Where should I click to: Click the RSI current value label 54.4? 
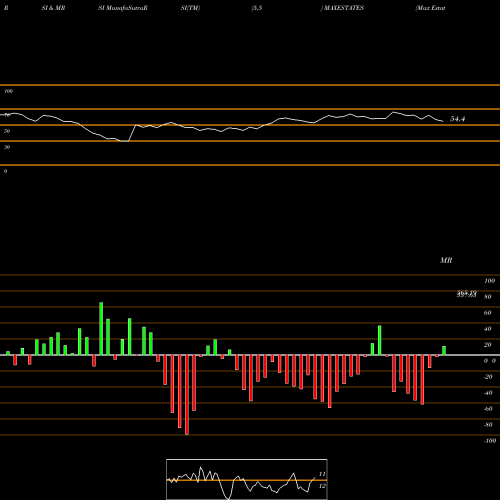click(x=457, y=119)
